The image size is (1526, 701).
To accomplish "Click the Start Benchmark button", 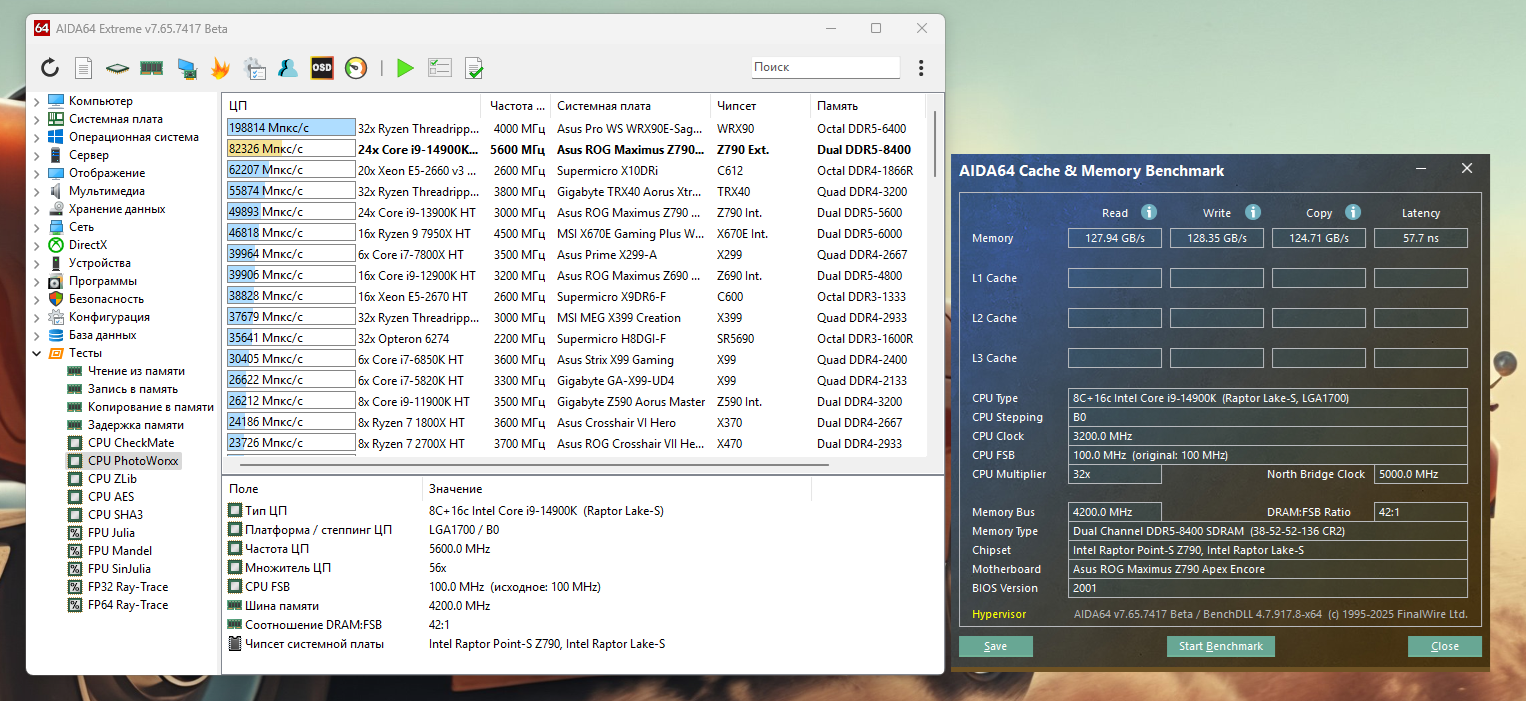I will tap(1221, 646).
